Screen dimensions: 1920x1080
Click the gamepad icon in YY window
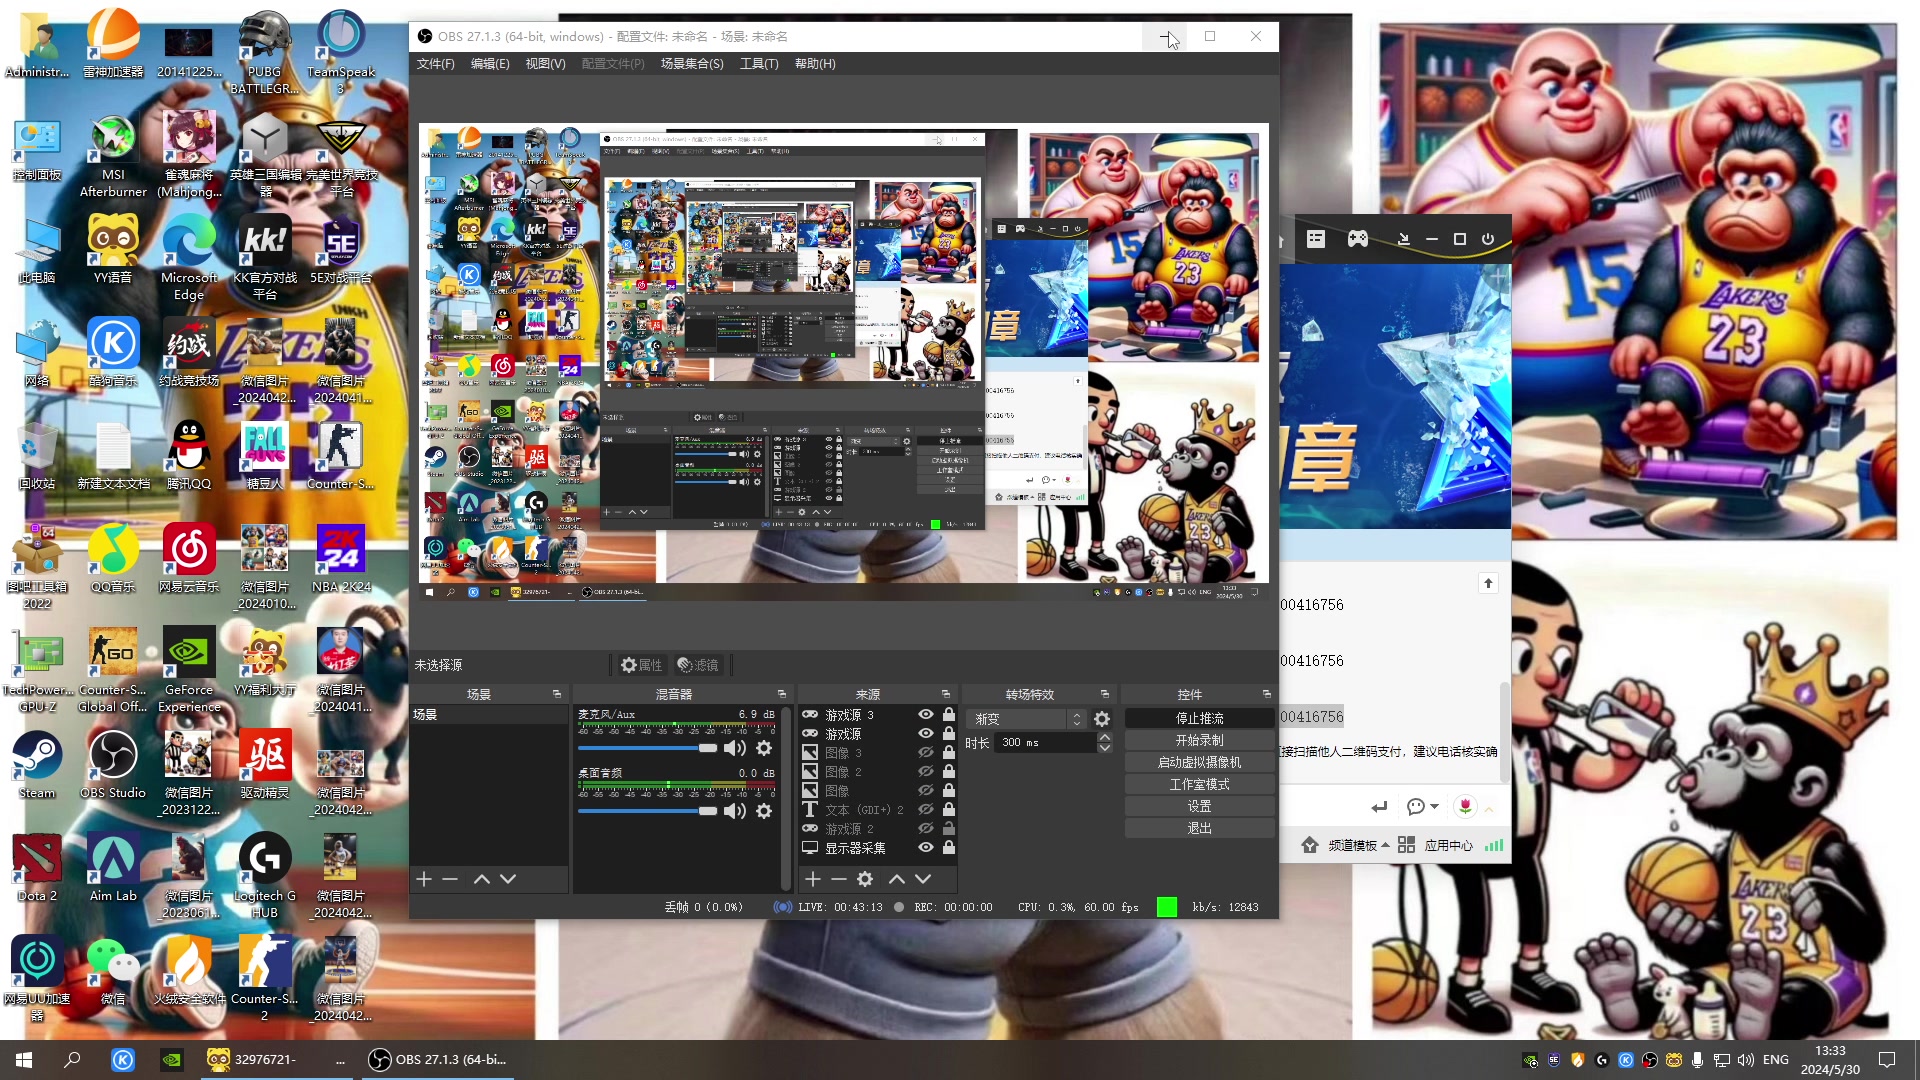1357,239
